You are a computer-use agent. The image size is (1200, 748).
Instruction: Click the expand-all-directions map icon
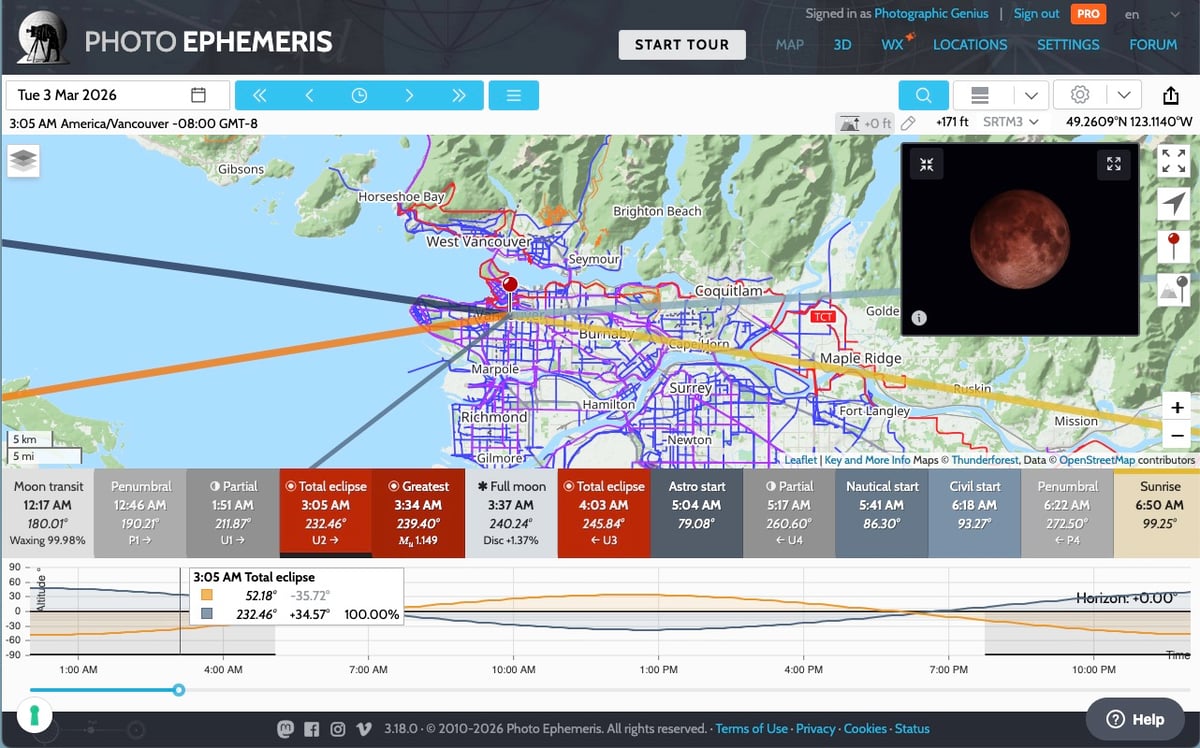pyautogui.click(x=1173, y=159)
